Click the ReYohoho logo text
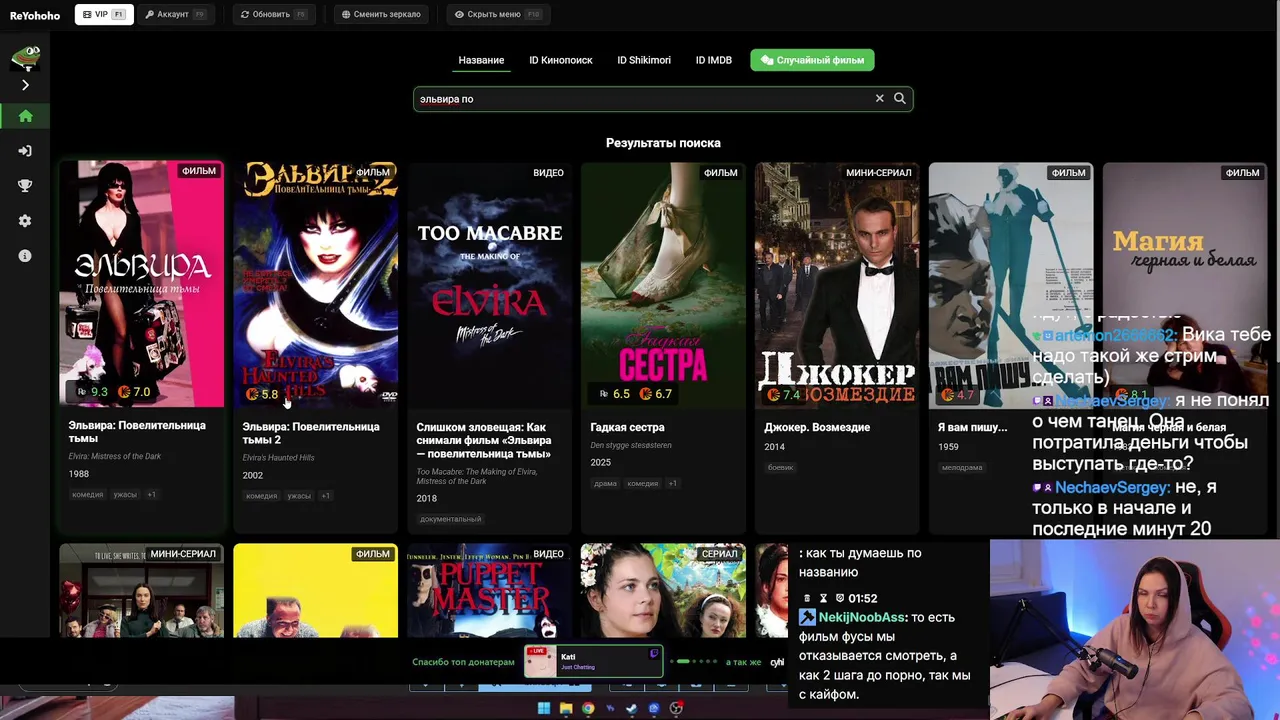The width and height of the screenshot is (1280, 720). pyautogui.click(x=35, y=15)
